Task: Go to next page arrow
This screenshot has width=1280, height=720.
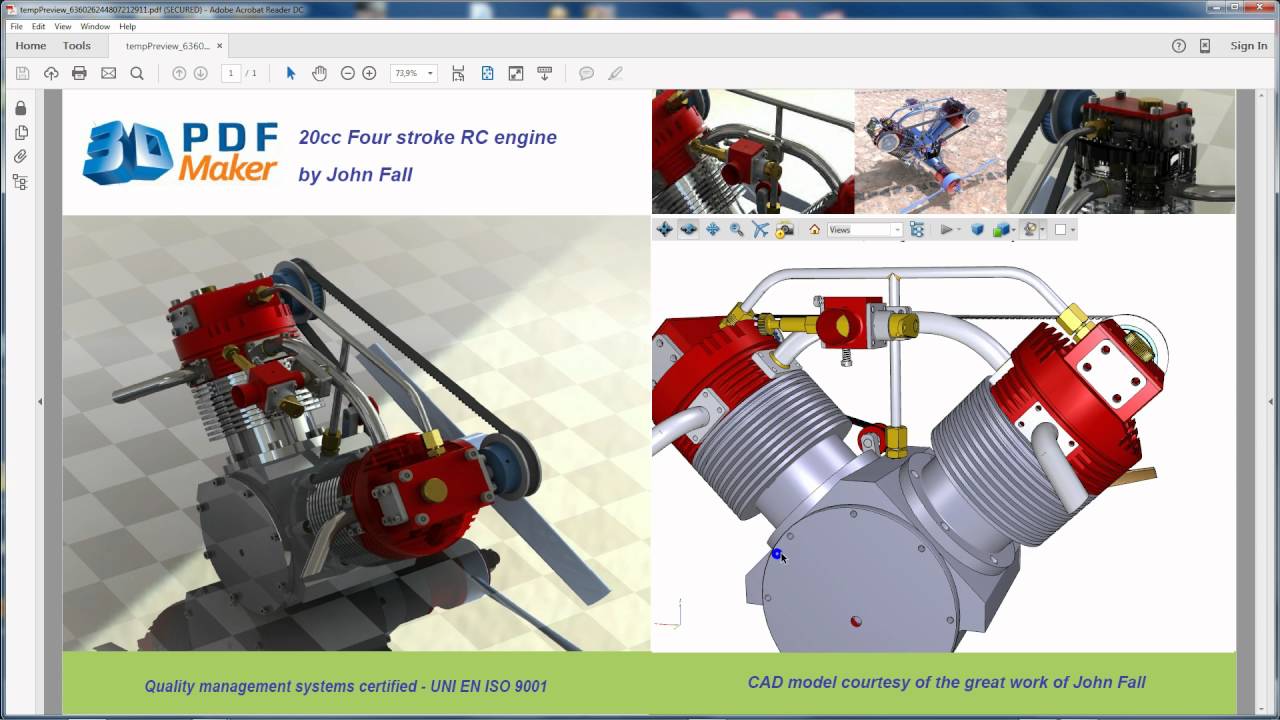Action: tap(200, 73)
